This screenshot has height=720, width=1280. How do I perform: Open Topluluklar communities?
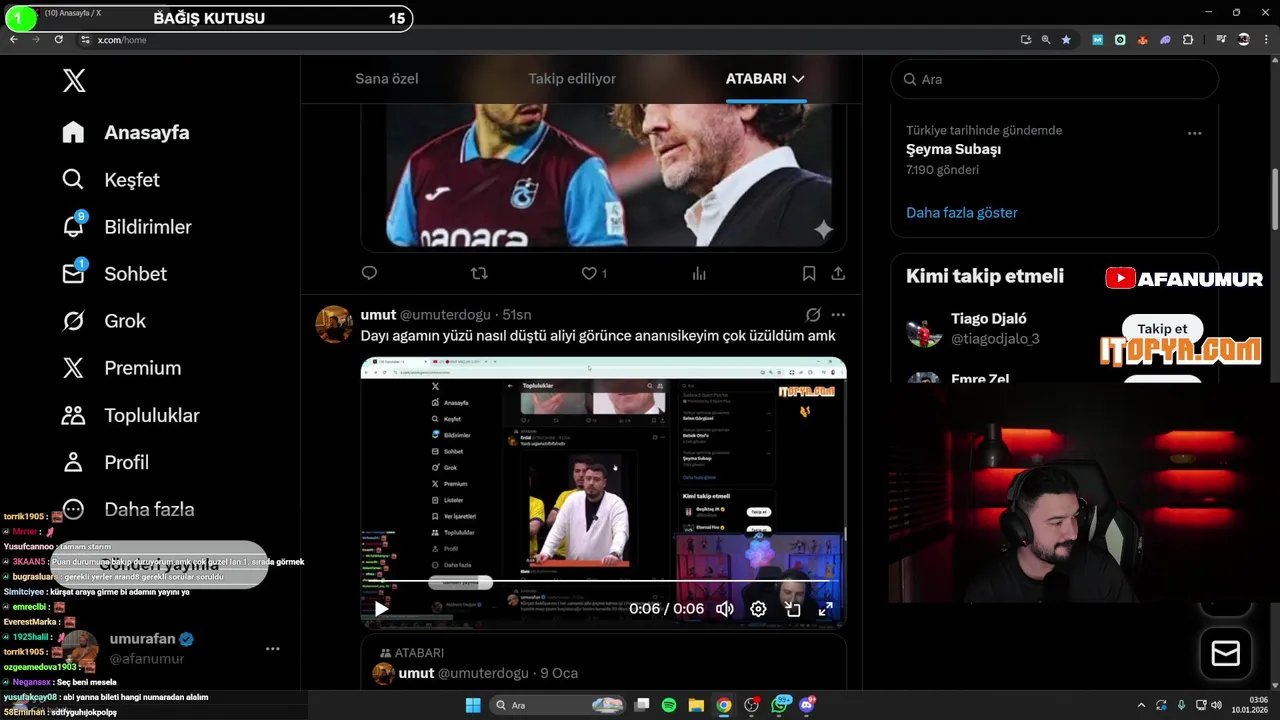tap(131, 415)
